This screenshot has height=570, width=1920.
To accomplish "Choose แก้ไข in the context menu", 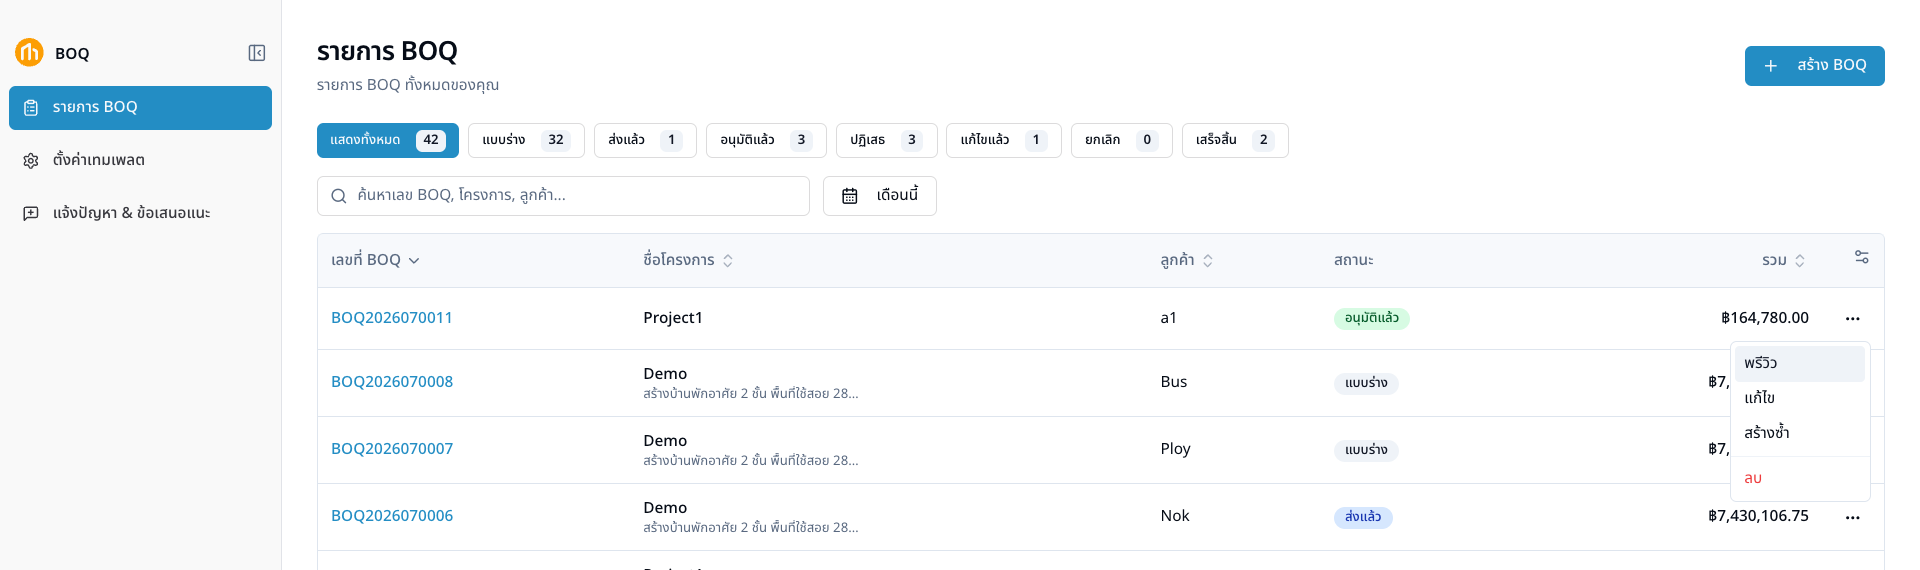I will pos(1800,399).
